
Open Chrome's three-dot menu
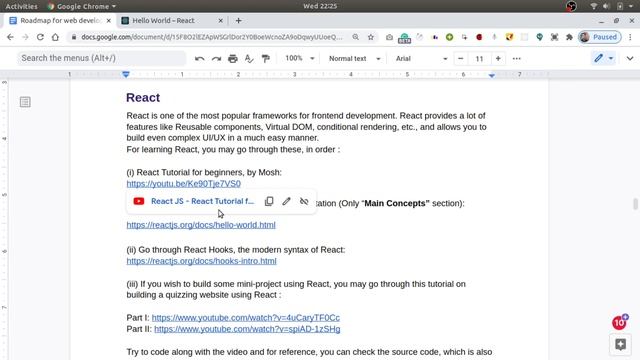click(630, 37)
